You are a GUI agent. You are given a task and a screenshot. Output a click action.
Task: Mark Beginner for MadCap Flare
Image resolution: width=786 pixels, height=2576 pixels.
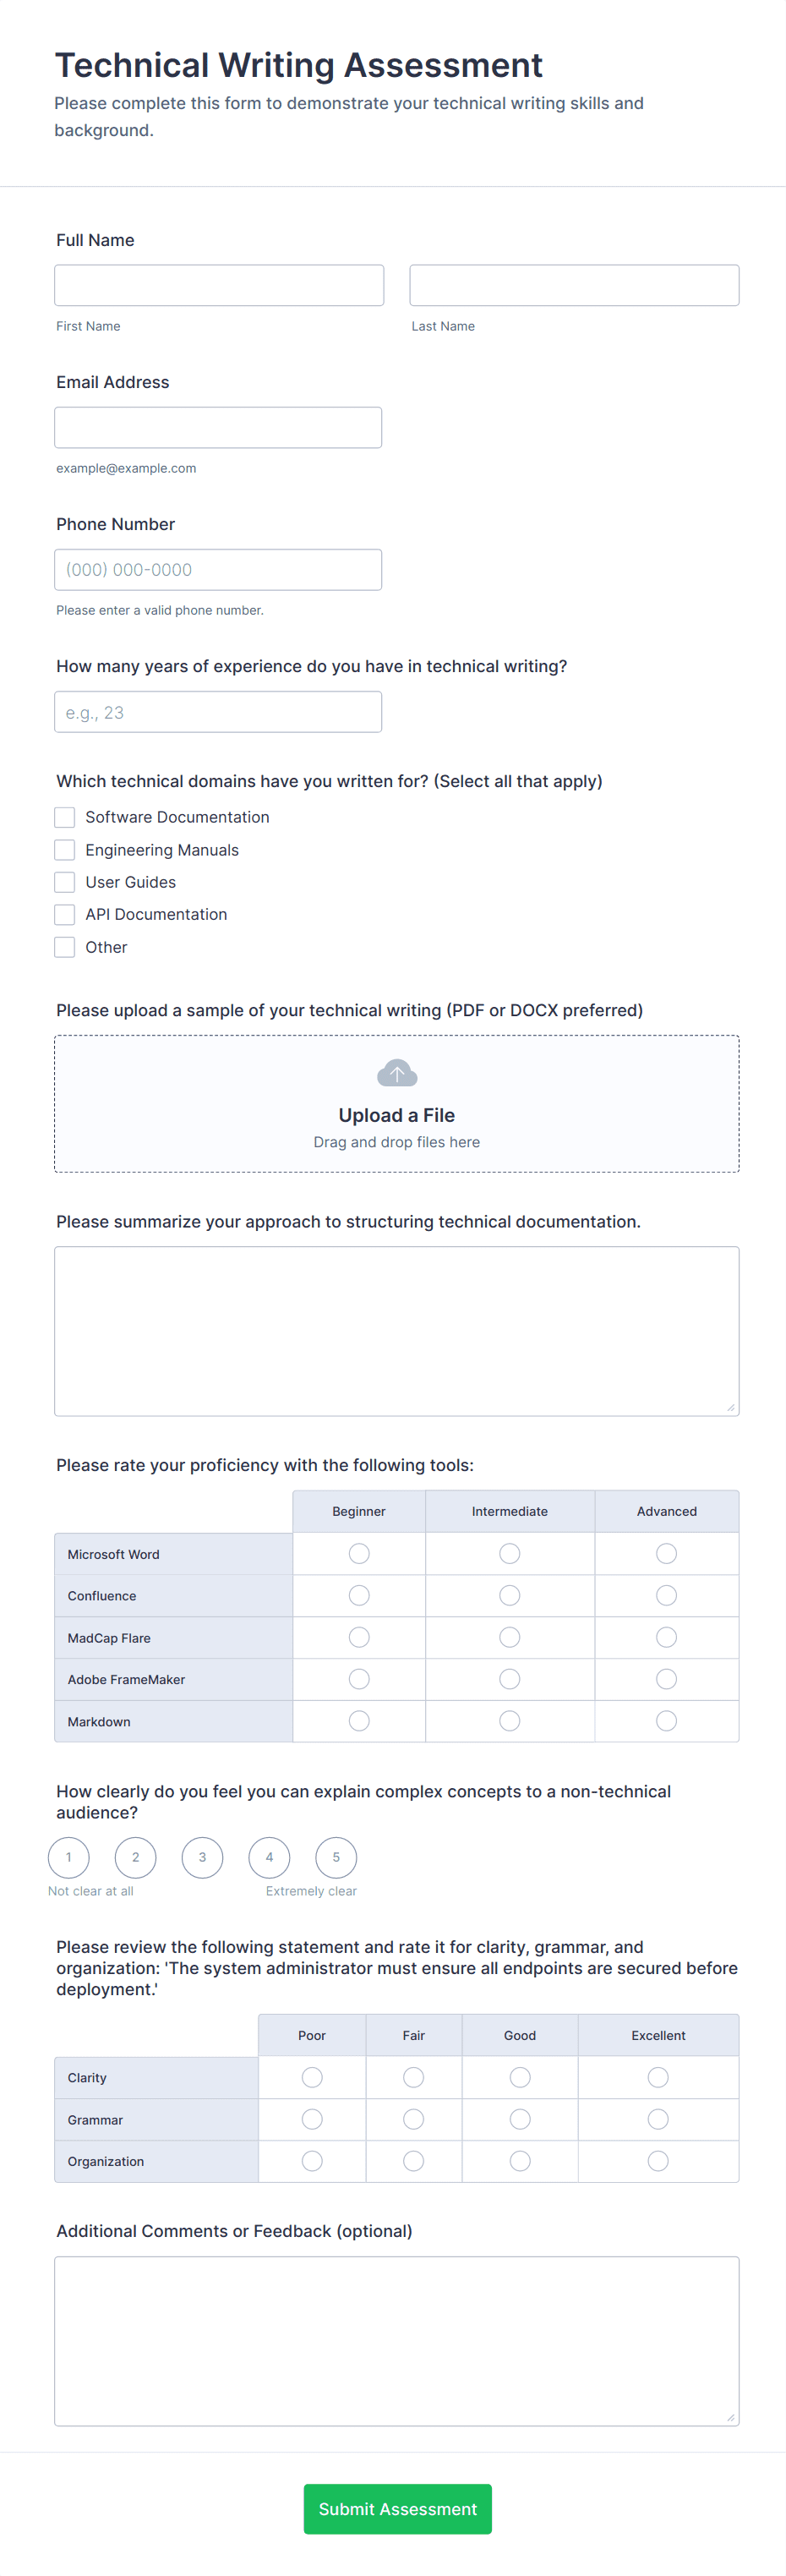pos(359,1637)
